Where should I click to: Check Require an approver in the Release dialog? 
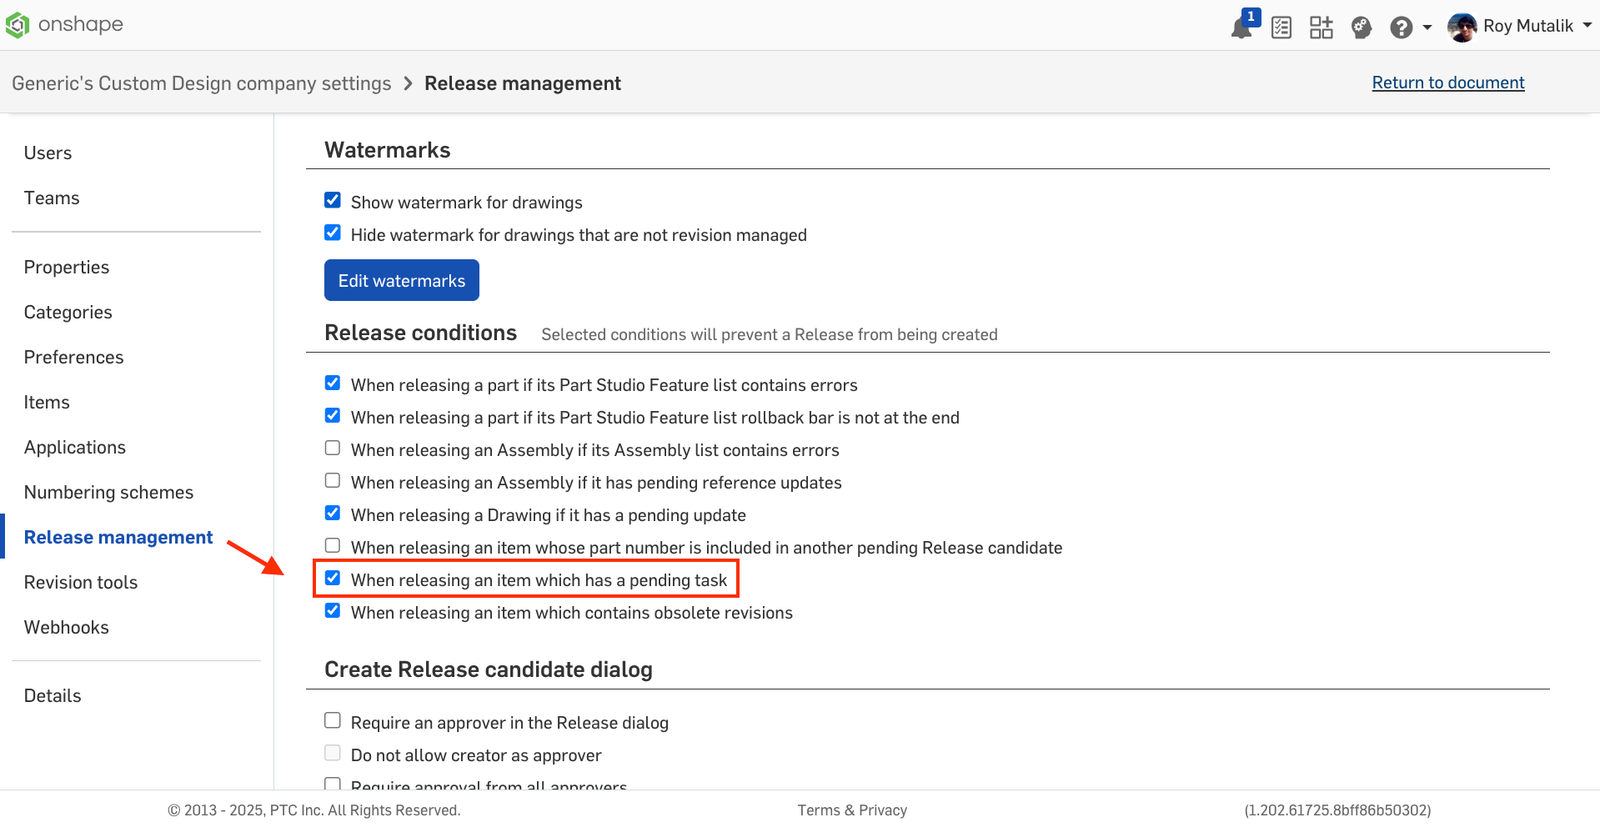coord(333,721)
